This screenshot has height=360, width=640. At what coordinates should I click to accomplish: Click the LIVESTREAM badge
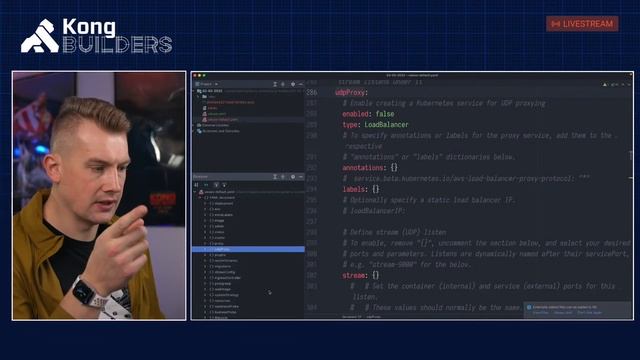582,24
